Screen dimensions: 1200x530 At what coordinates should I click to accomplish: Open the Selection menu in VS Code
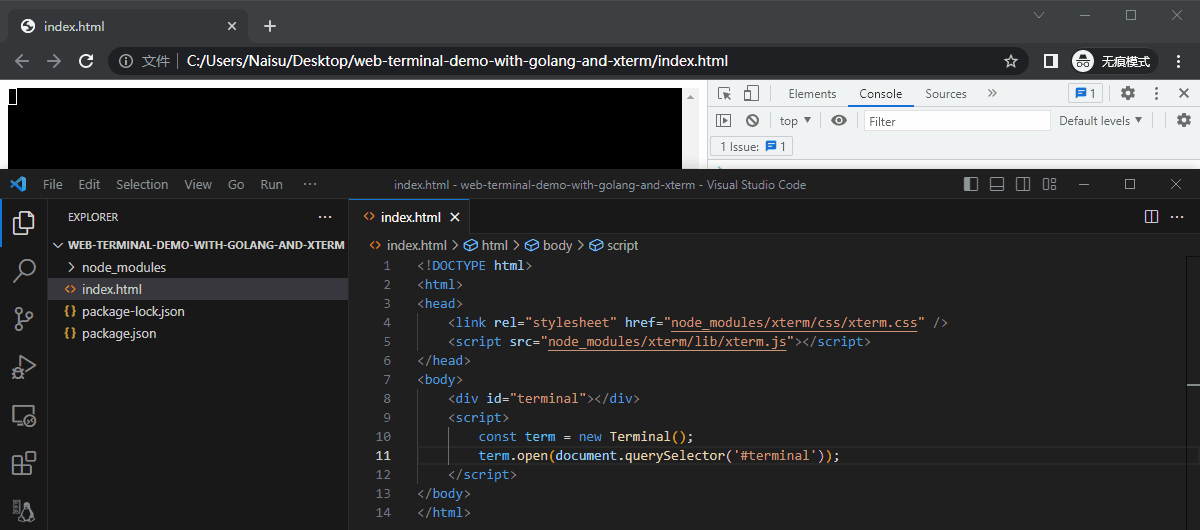click(x=142, y=184)
